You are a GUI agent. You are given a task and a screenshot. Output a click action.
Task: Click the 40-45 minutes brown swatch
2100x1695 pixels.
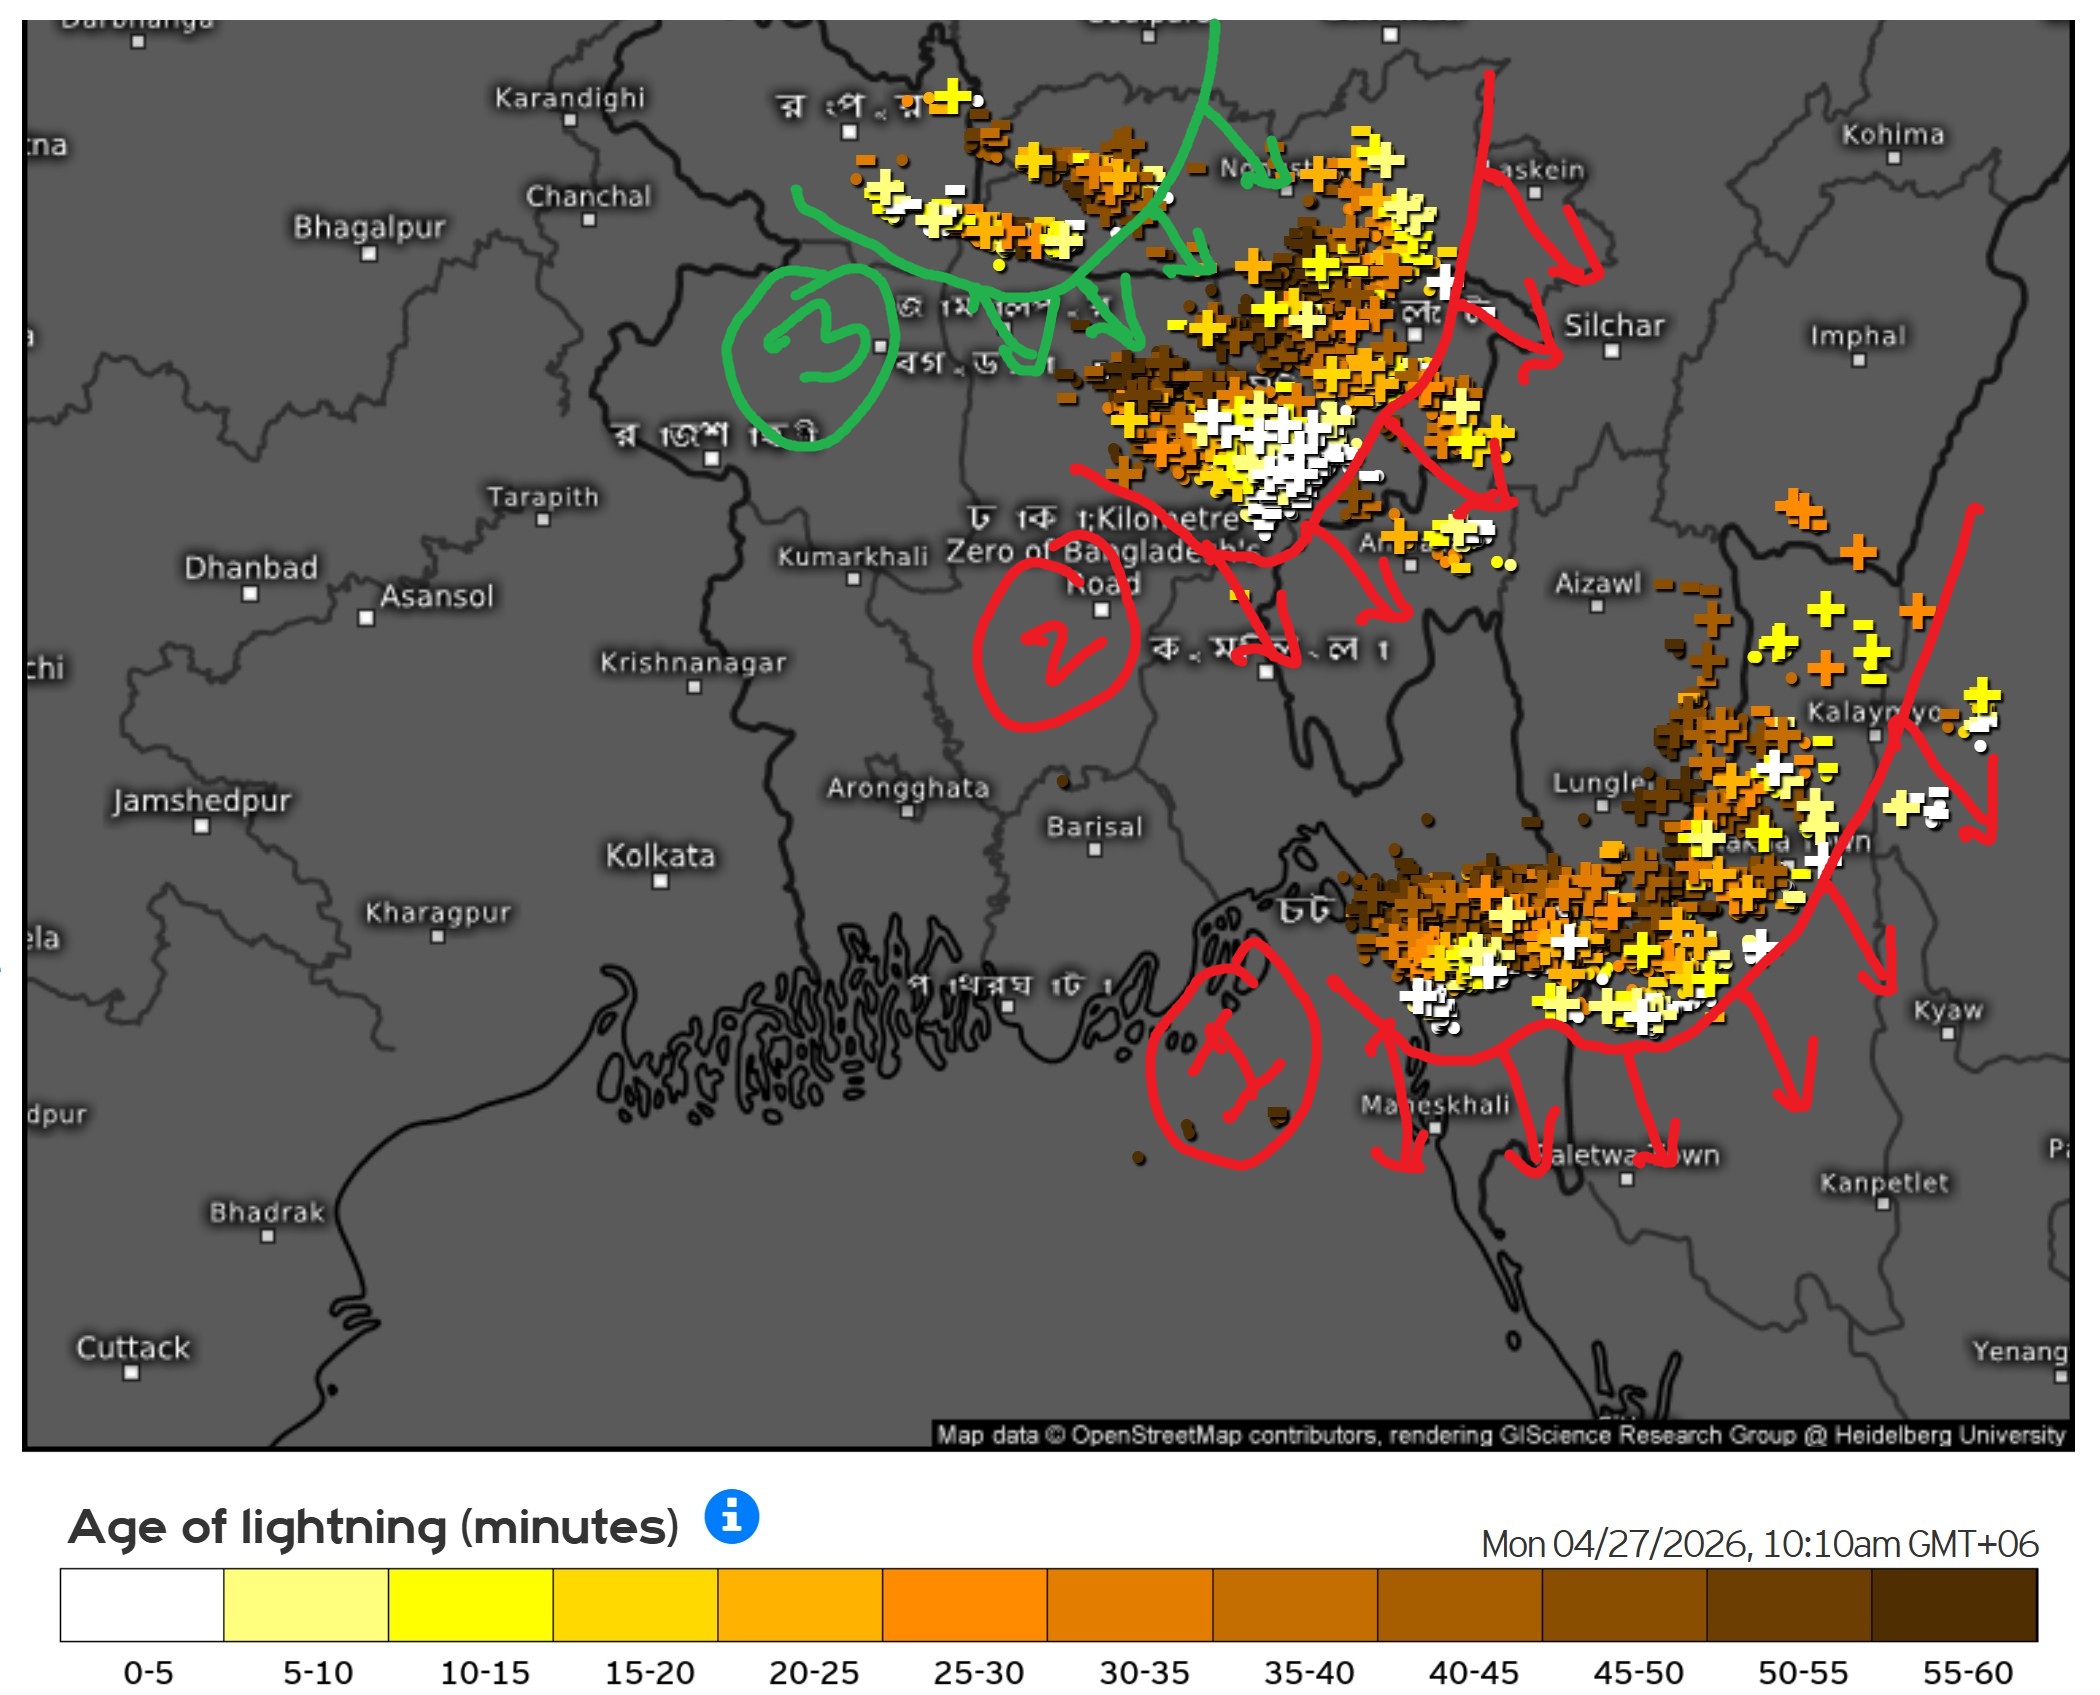coord(1459,1604)
